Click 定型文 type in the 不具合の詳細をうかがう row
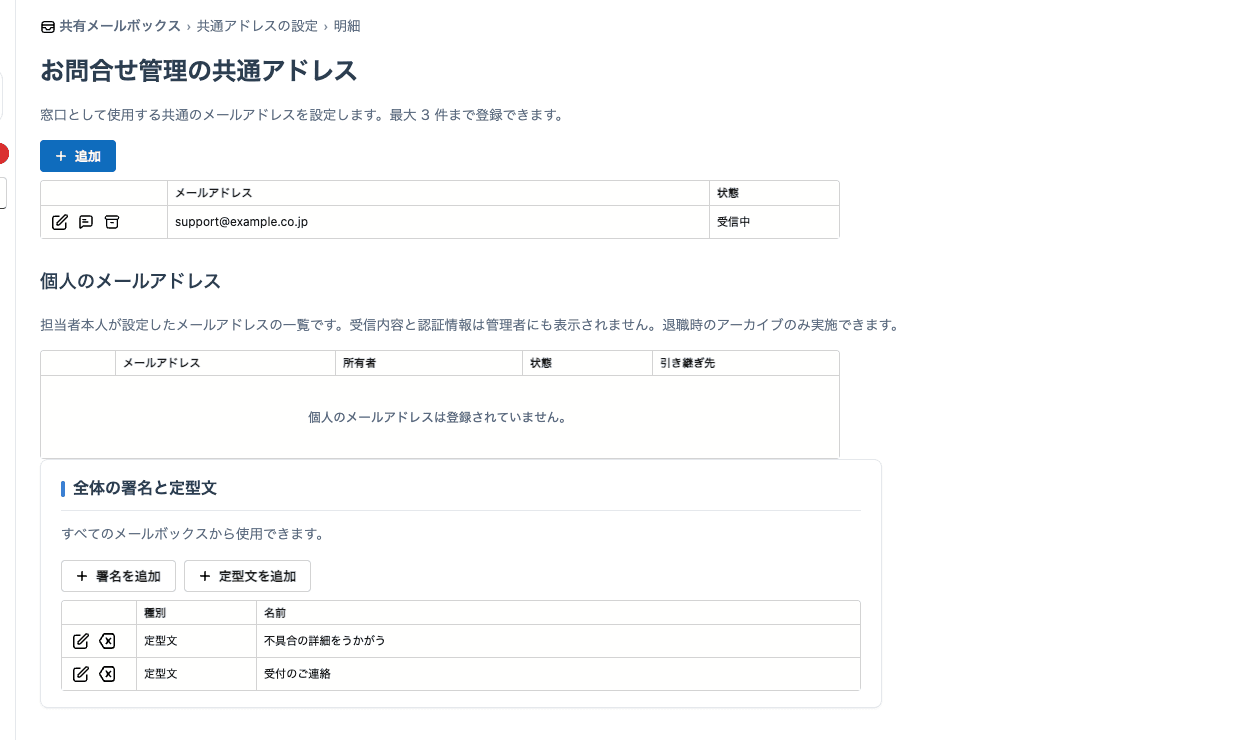 tap(196, 641)
